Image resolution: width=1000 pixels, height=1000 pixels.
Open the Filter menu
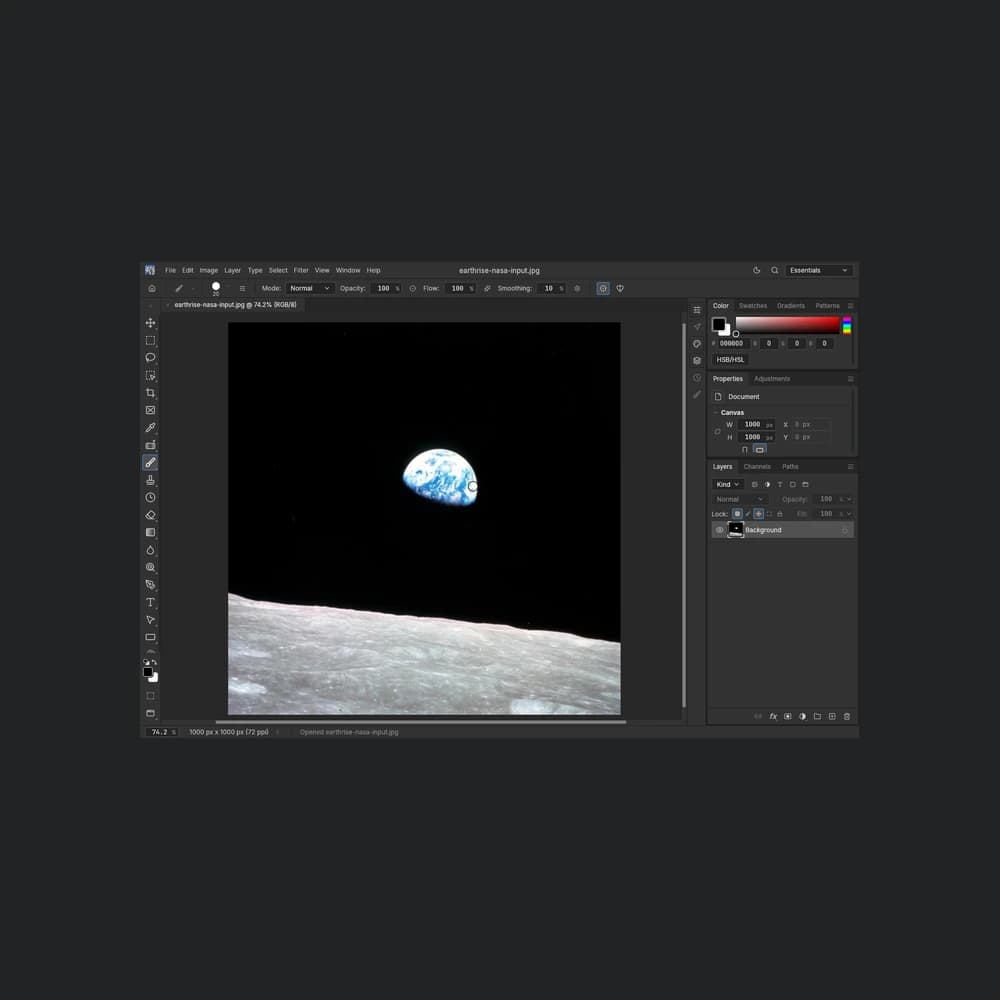click(301, 270)
